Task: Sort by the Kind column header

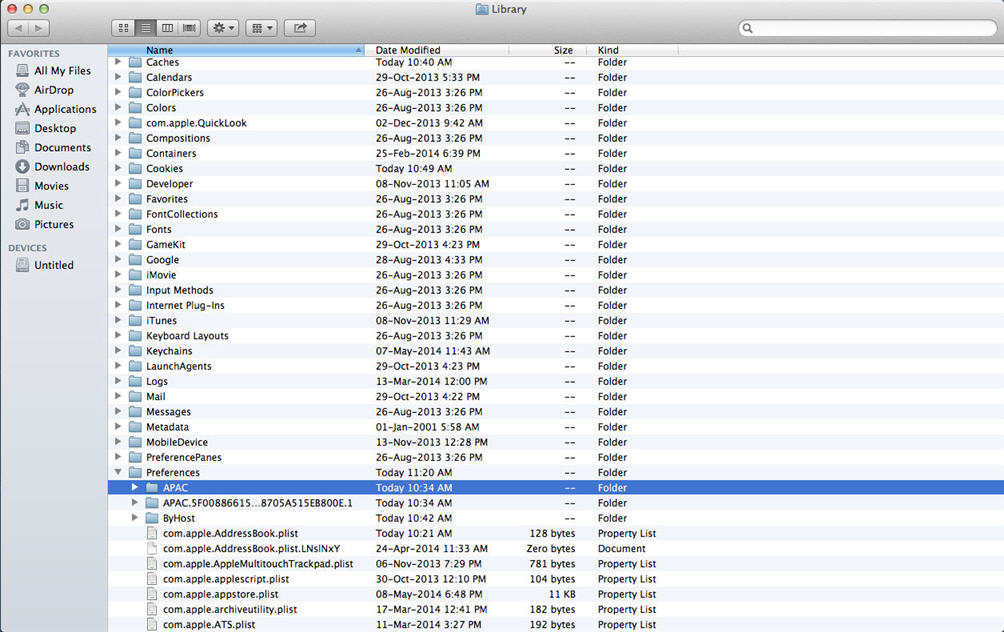Action: tap(608, 50)
